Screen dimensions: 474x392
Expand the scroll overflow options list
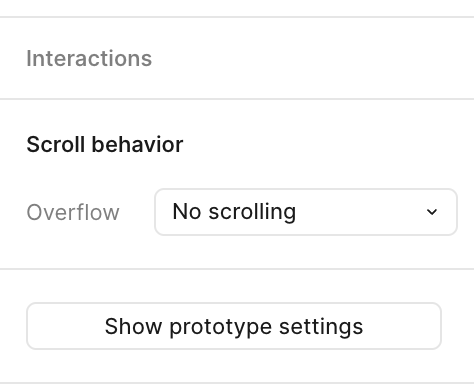pos(306,212)
